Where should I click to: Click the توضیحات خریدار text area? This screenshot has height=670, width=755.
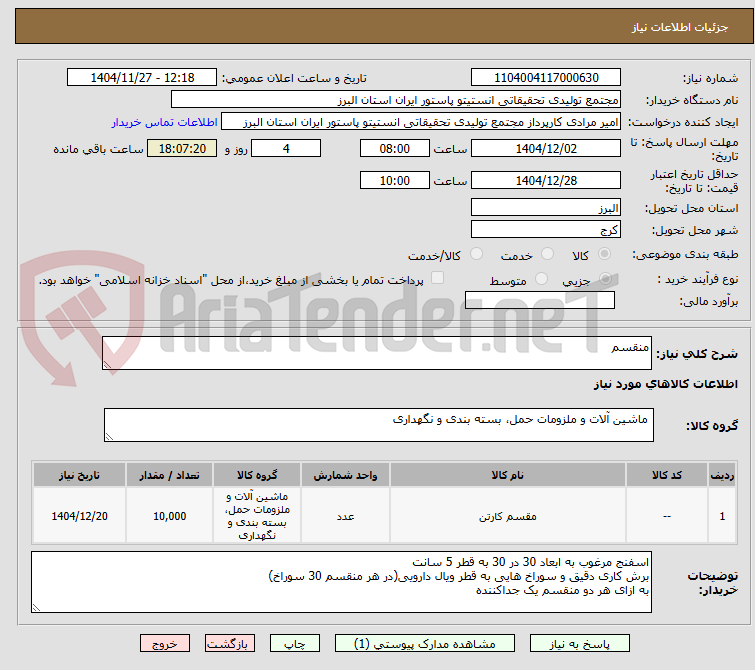(341, 582)
